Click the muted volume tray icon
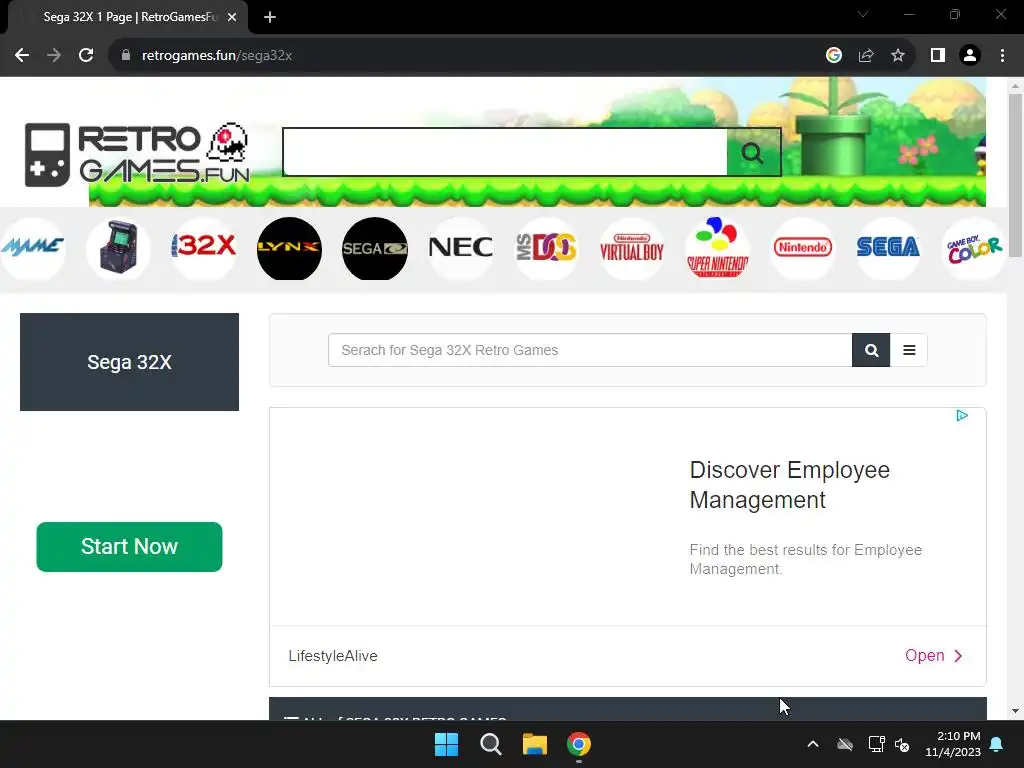 [903, 744]
